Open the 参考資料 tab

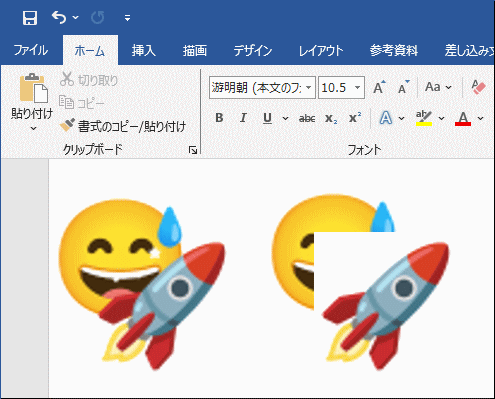tap(394, 50)
